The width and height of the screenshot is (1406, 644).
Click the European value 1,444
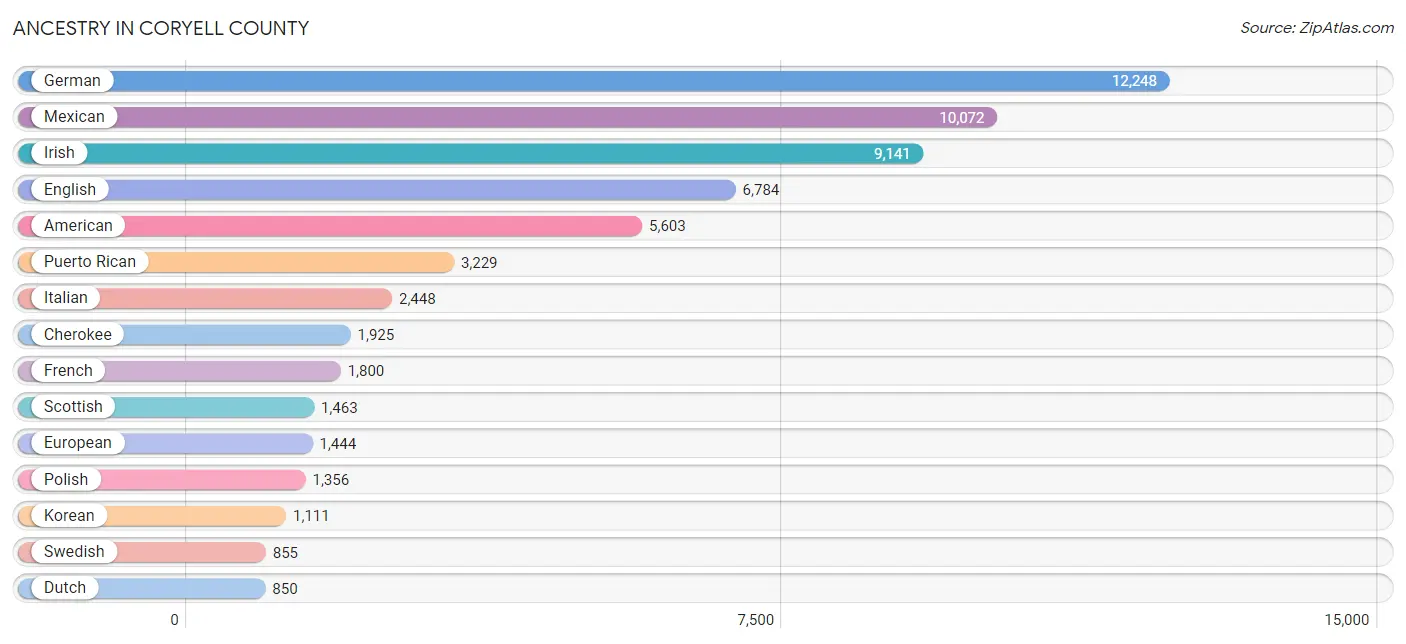(338, 444)
